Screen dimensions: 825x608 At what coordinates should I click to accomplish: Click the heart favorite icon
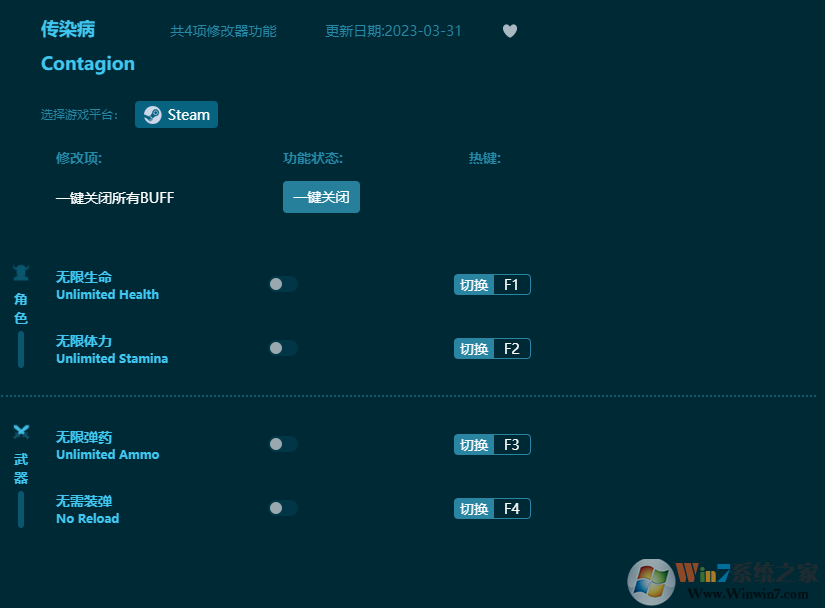[x=510, y=31]
